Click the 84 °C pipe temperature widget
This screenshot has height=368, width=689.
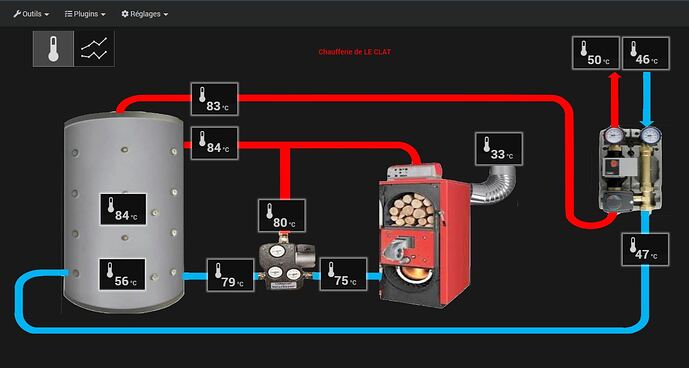click(x=214, y=143)
